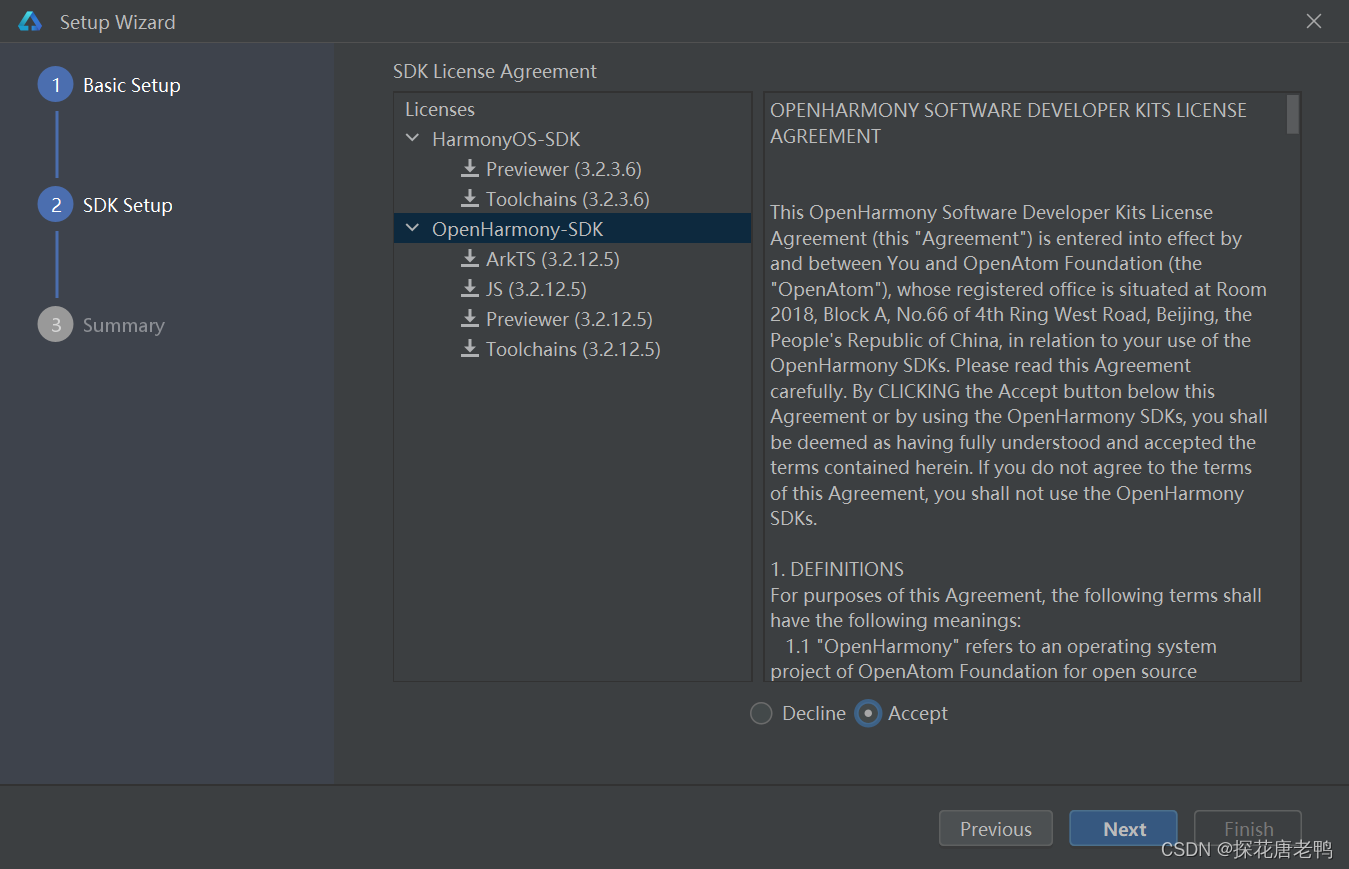Screen dimensions: 1349x869
Task: Select the Accept radio button
Action: [x=868, y=713]
